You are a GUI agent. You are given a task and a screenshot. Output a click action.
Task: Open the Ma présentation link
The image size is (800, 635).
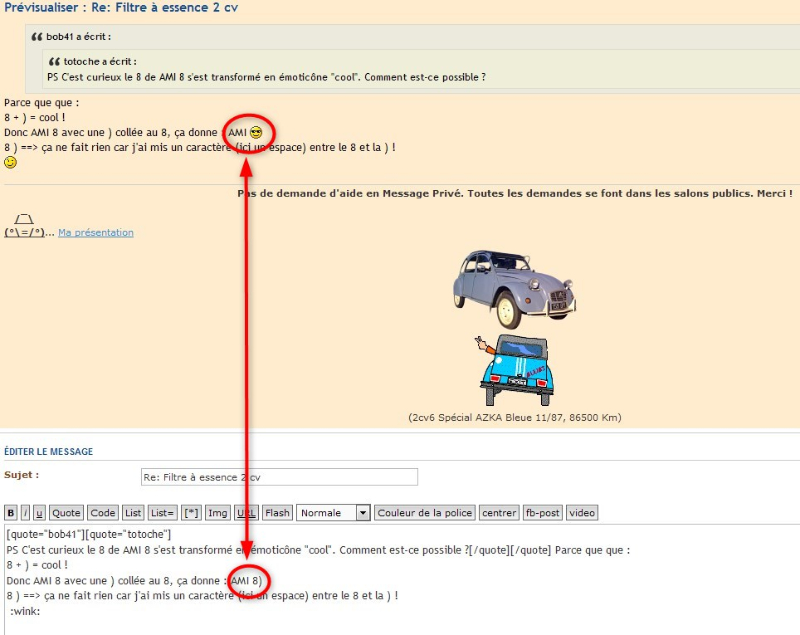click(95, 233)
